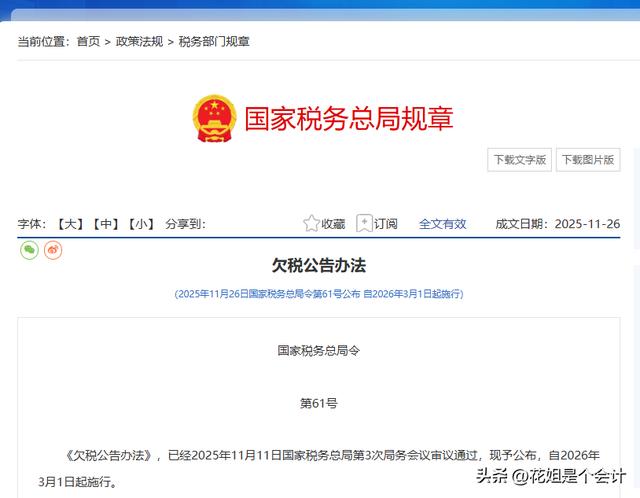The image size is (640, 498).
Task: Set font size to 大 (large)
Action: (x=70, y=224)
